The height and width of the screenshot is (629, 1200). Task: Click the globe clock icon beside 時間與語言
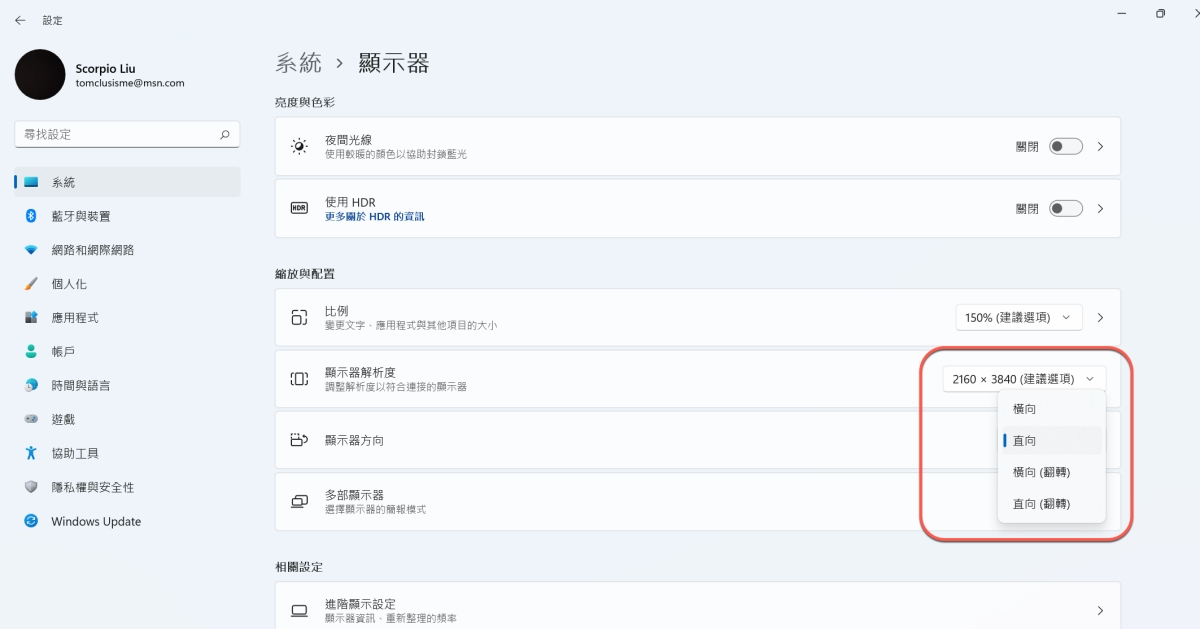coord(31,386)
